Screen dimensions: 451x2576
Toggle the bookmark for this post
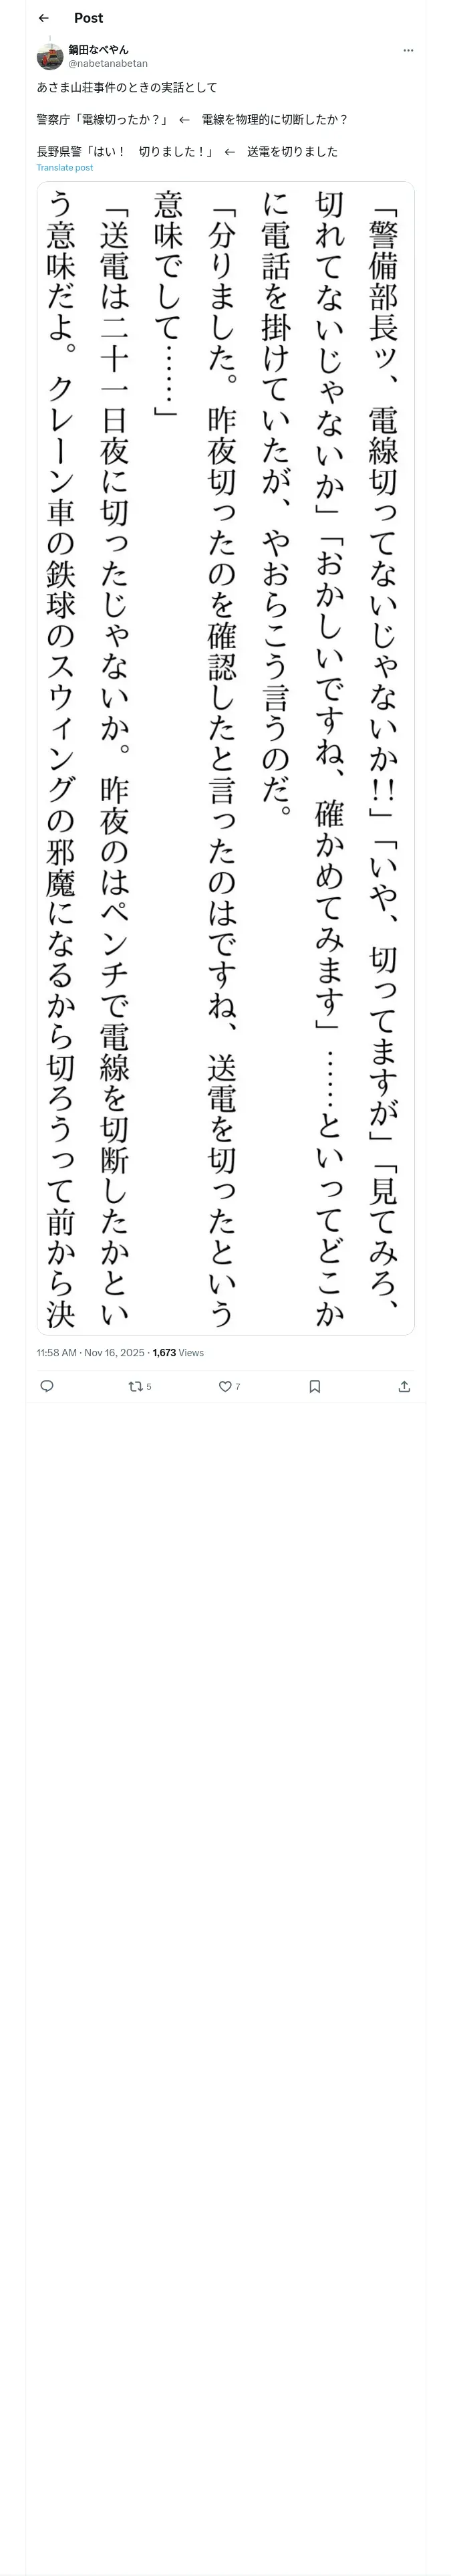click(315, 1386)
